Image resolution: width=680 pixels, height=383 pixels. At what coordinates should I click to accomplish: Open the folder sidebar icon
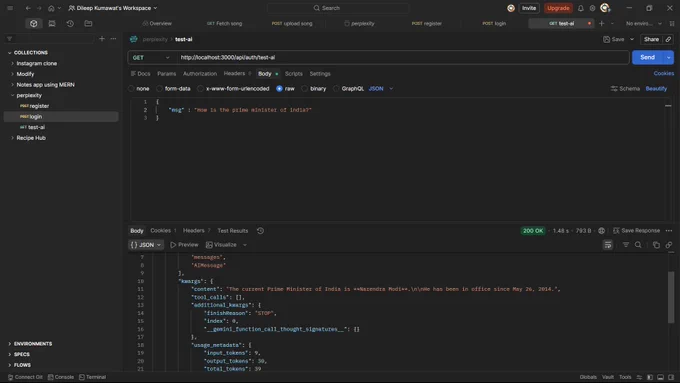88,23
